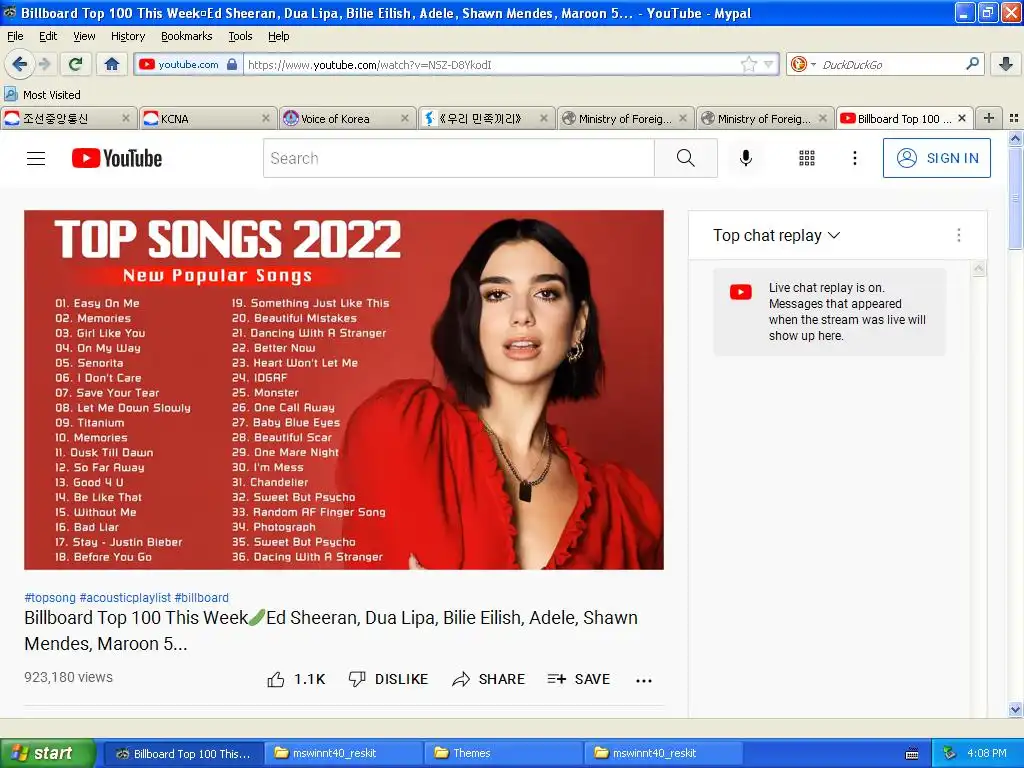Open the YouTube apps grid icon
The height and width of the screenshot is (768, 1024).
[807, 158]
